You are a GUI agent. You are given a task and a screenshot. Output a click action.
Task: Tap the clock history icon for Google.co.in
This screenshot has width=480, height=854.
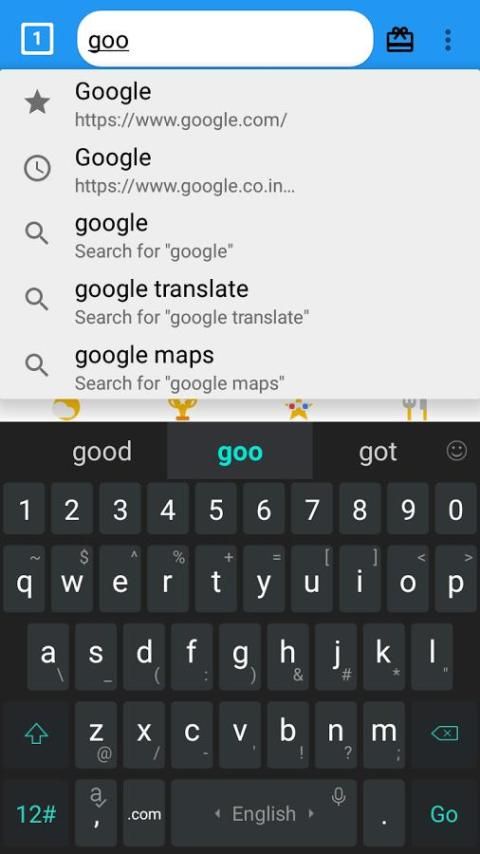[37, 169]
